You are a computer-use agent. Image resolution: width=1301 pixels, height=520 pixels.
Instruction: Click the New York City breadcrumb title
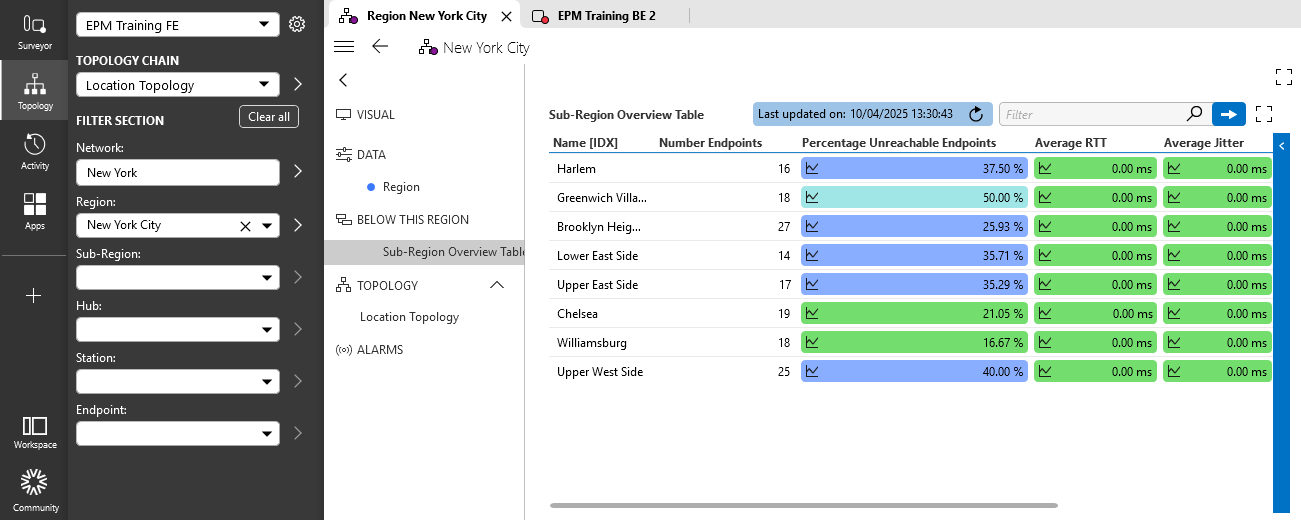click(486, 47)
